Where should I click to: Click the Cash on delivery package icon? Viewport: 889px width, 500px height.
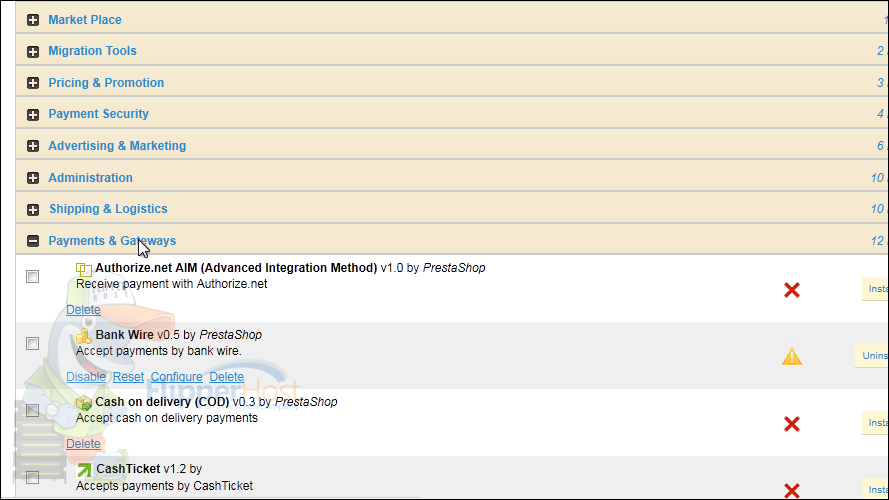pos(84,403)
